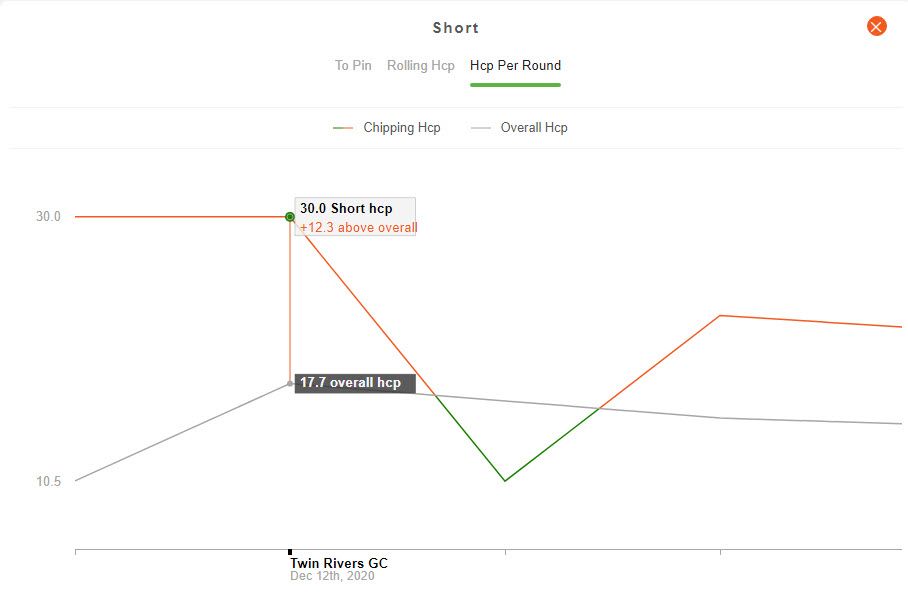Click the Chipping Hcp orange-green line swatch

click(x=343, y=128)
